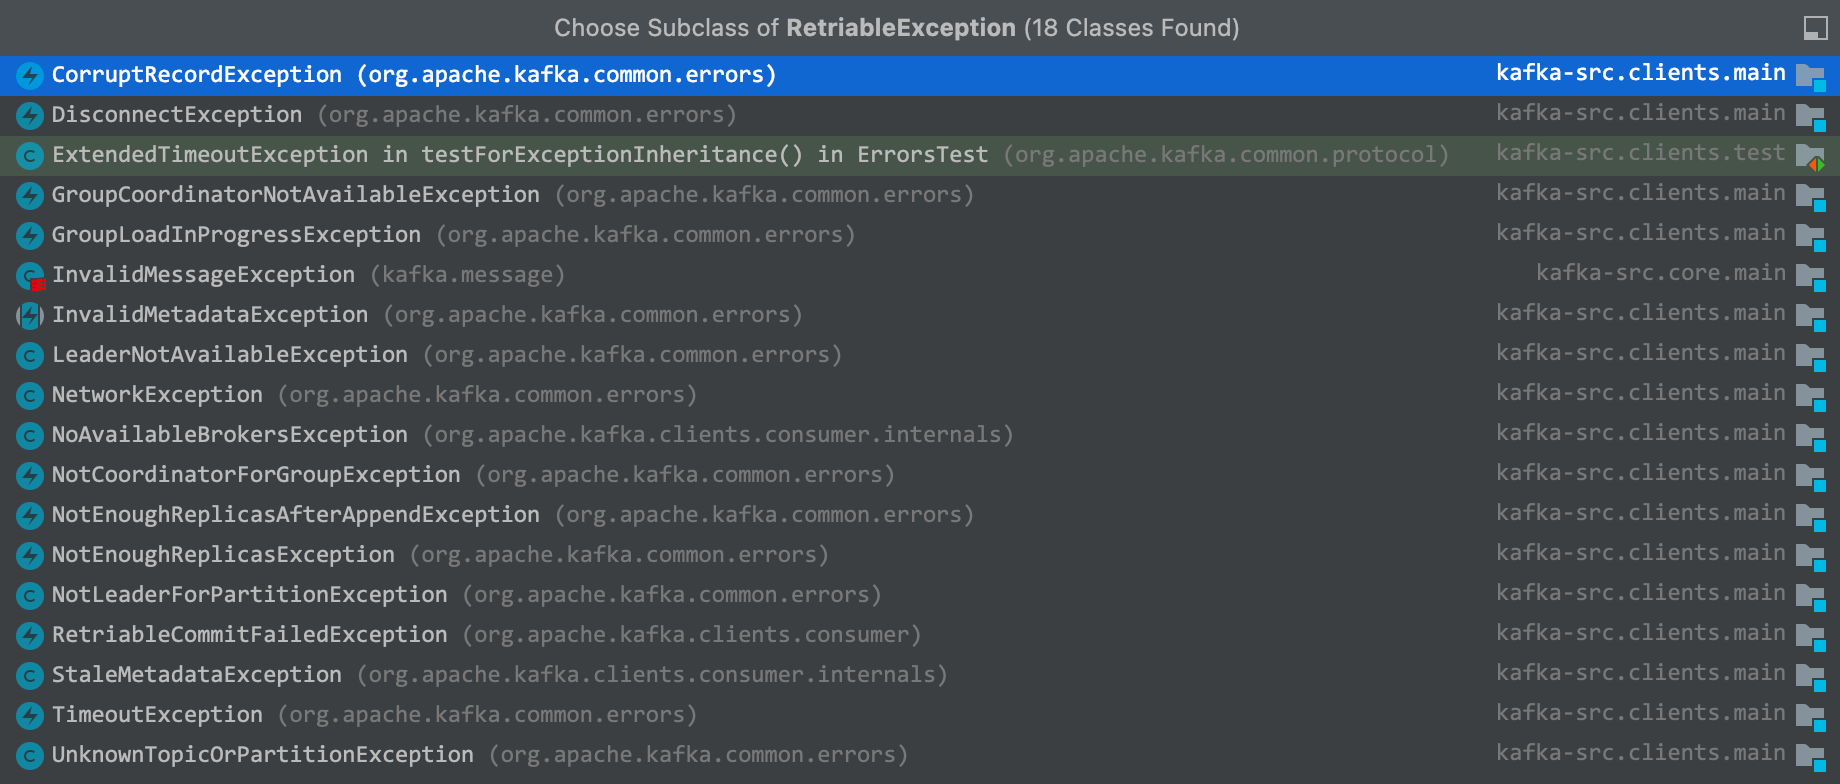Click the NotCoordinatorForGroupException class icon

point(30,475)
